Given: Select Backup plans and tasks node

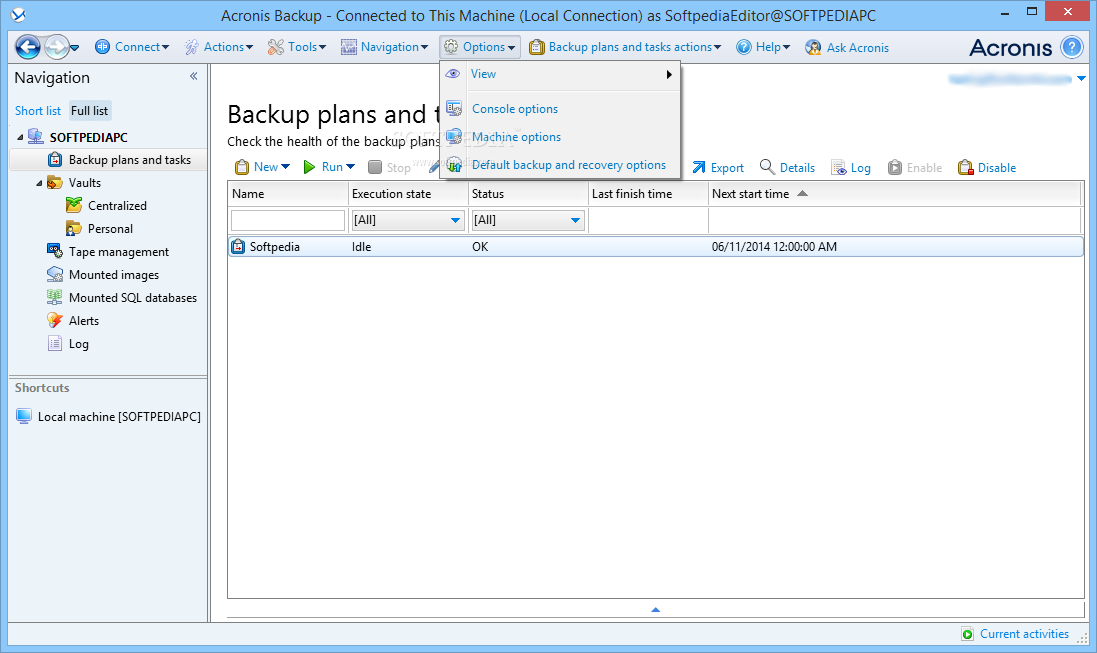Looking at the screenshot, I should [129, 160].
